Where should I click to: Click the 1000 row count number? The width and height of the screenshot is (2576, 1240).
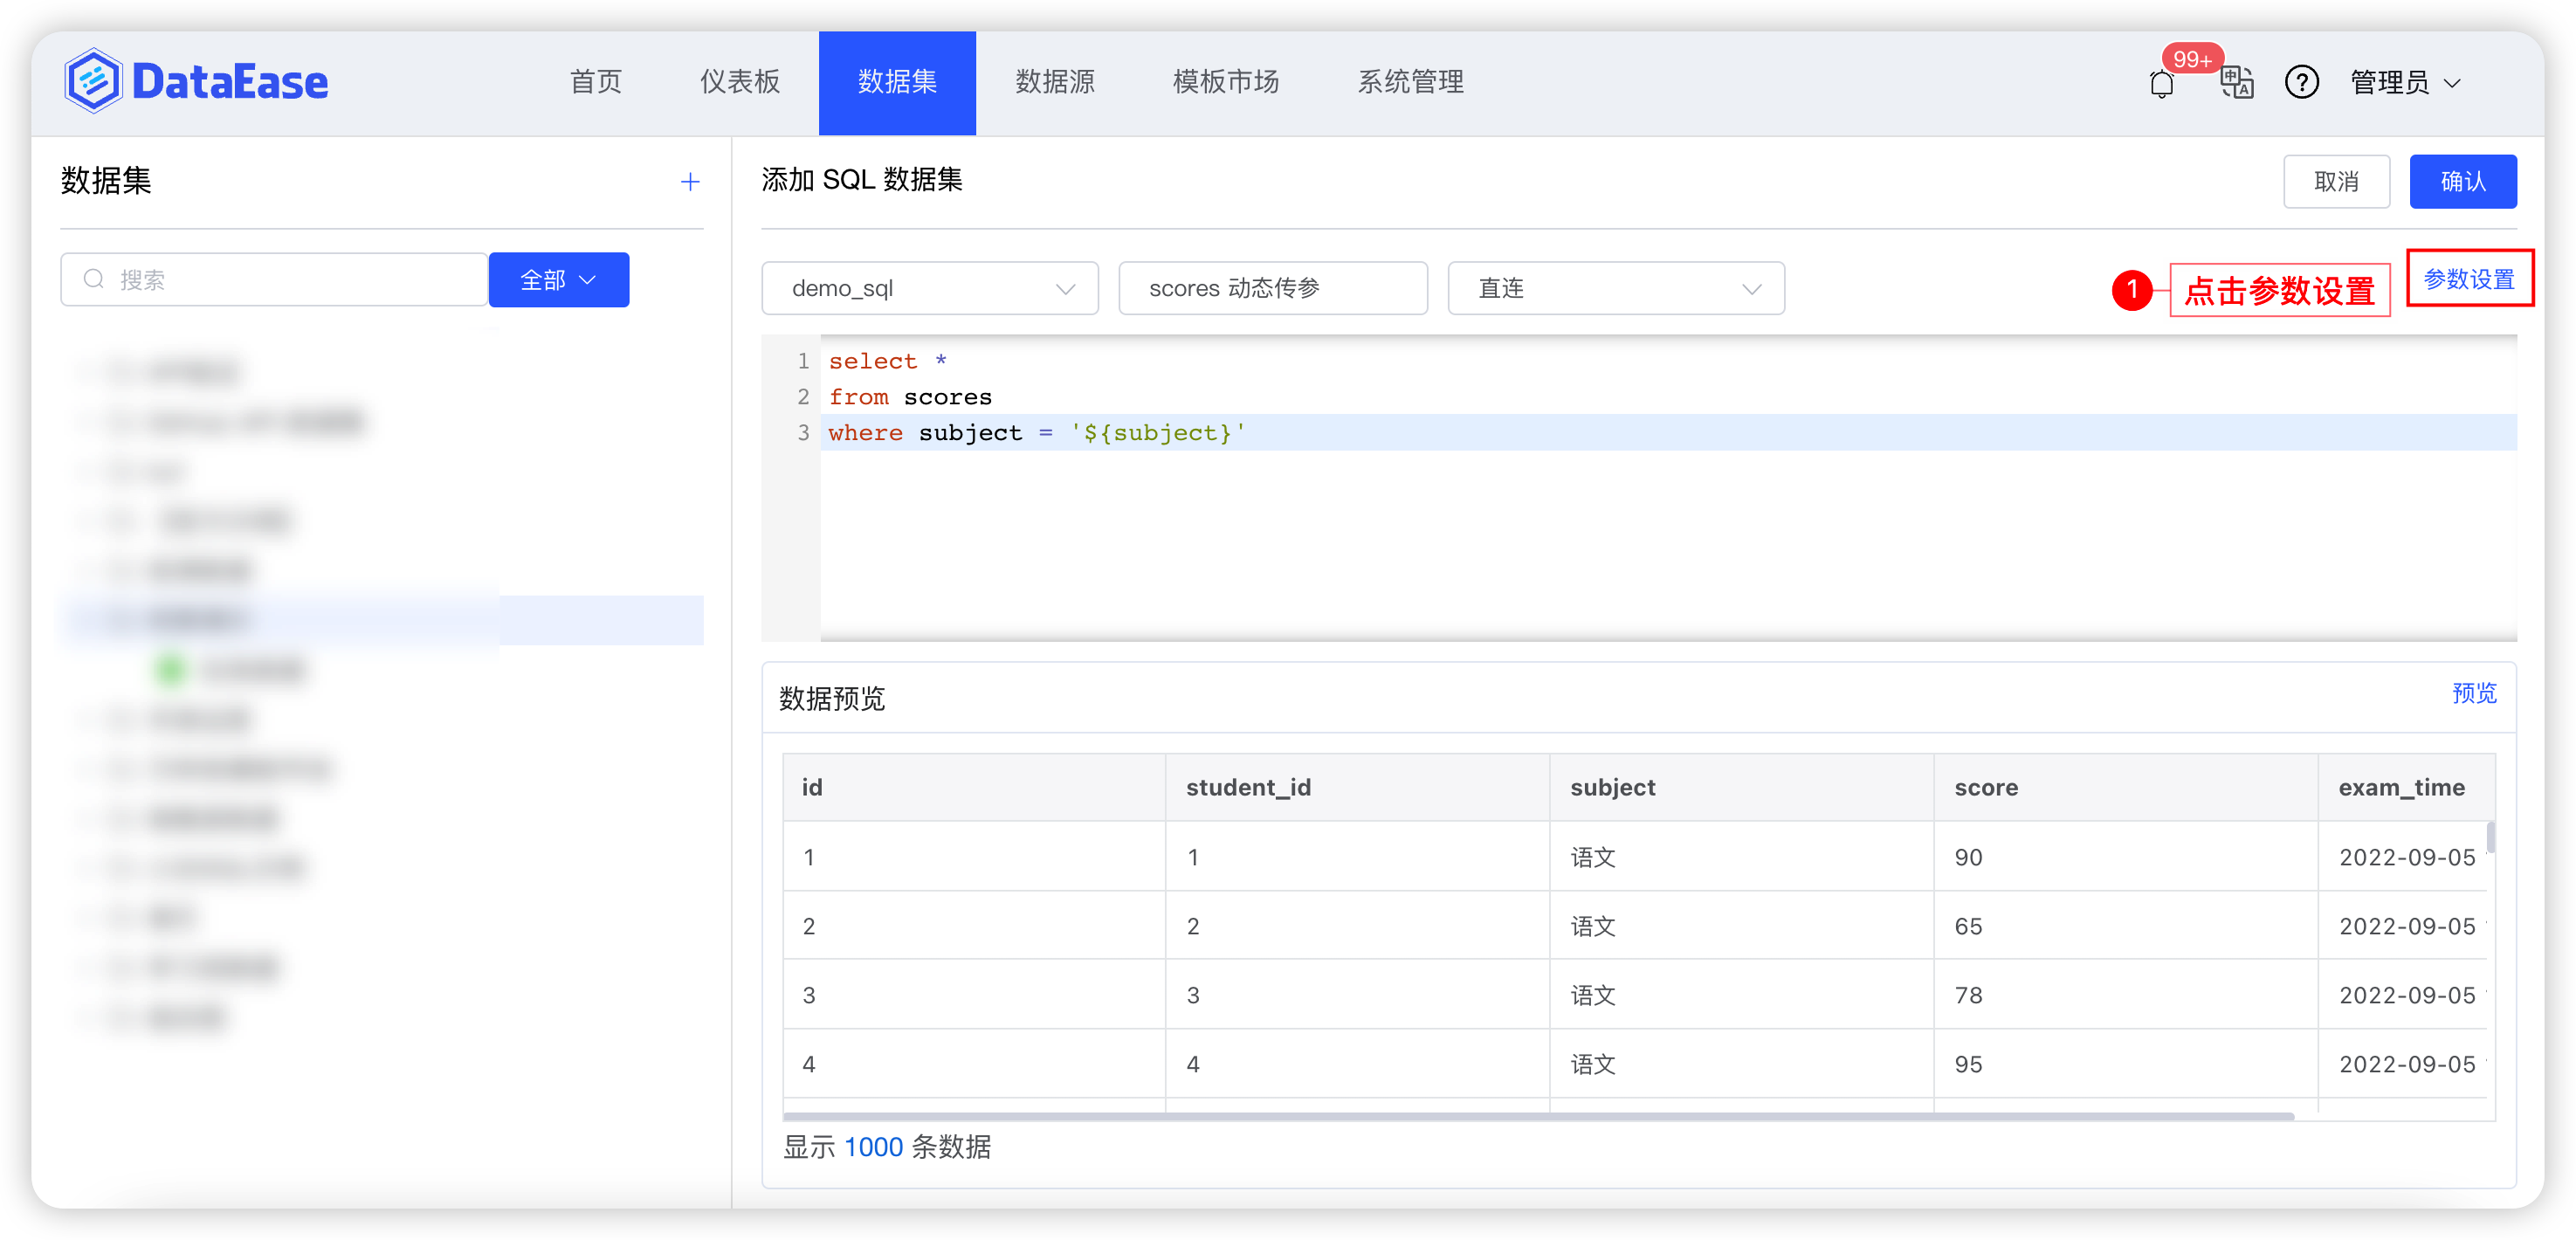(x=873, y=1147)
